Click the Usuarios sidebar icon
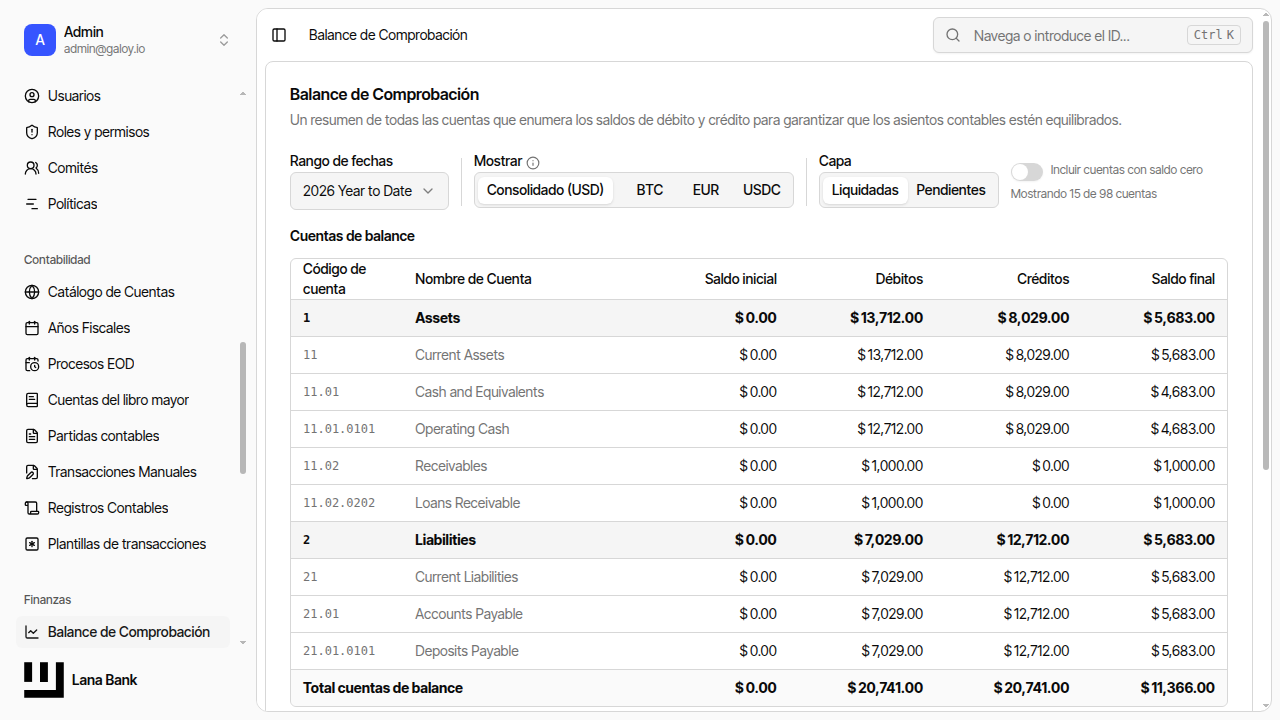 (32, 96)
